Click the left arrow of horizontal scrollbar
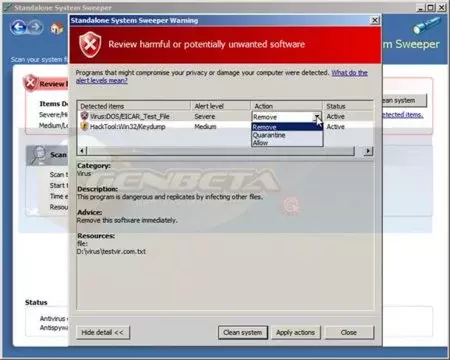 tap(82, 151)
